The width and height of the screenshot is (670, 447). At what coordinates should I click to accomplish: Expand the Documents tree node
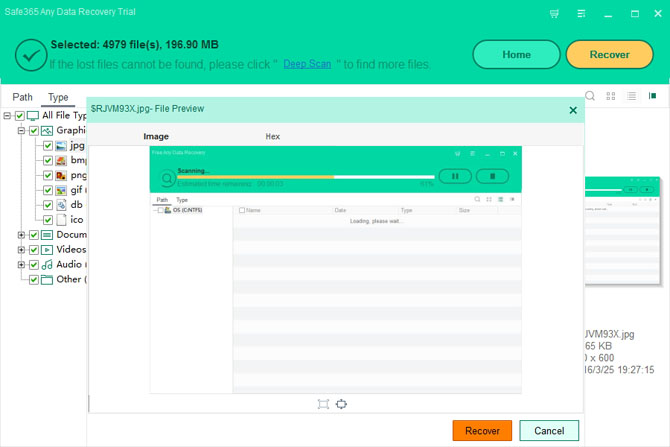pos(21,235)
